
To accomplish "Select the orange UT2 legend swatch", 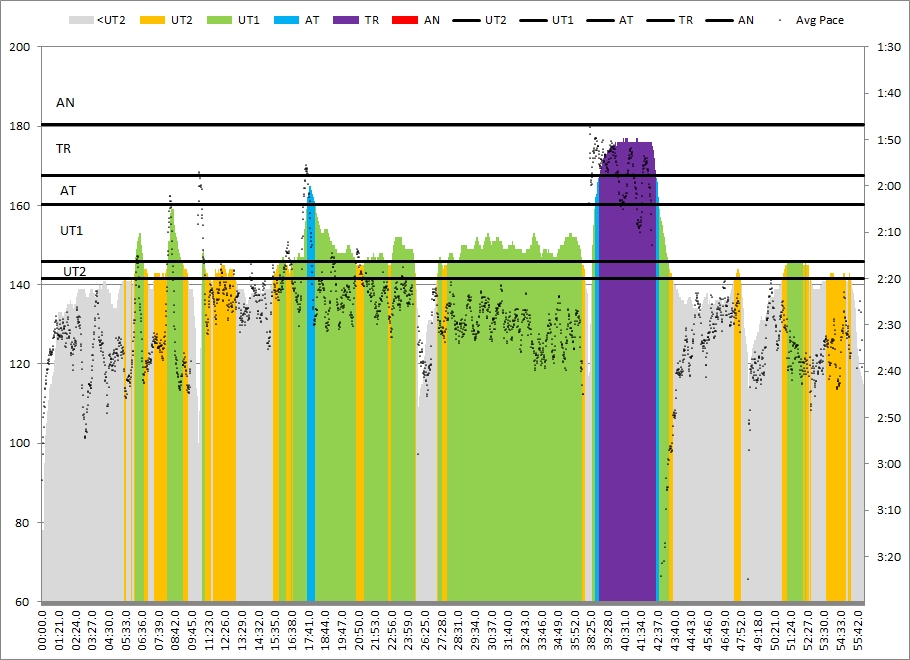I will click(152, 20).
